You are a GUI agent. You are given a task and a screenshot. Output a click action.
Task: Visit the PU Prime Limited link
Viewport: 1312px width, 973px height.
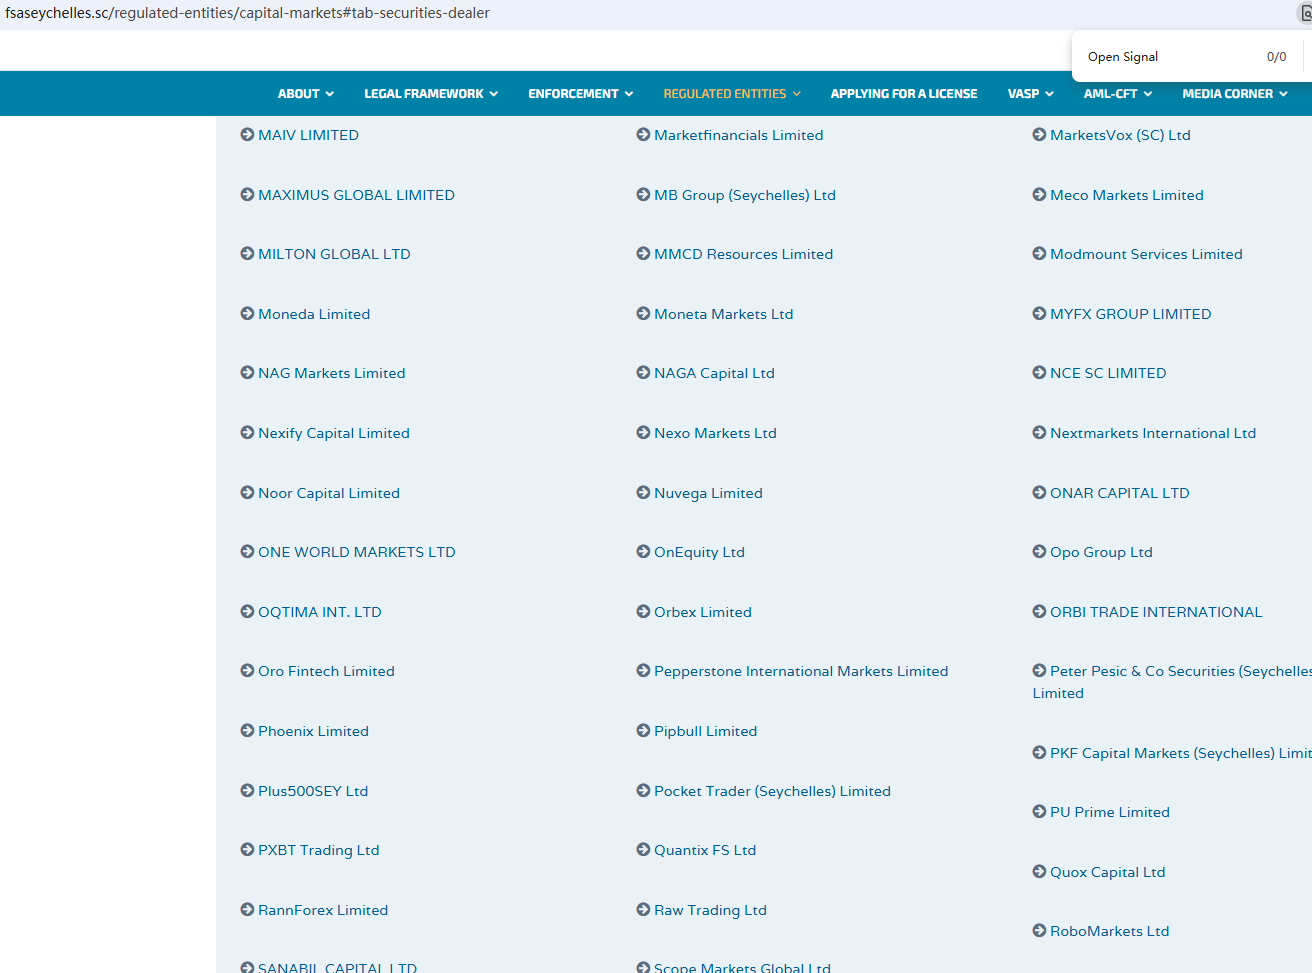pyautogui.click(x=1110, y=812)
